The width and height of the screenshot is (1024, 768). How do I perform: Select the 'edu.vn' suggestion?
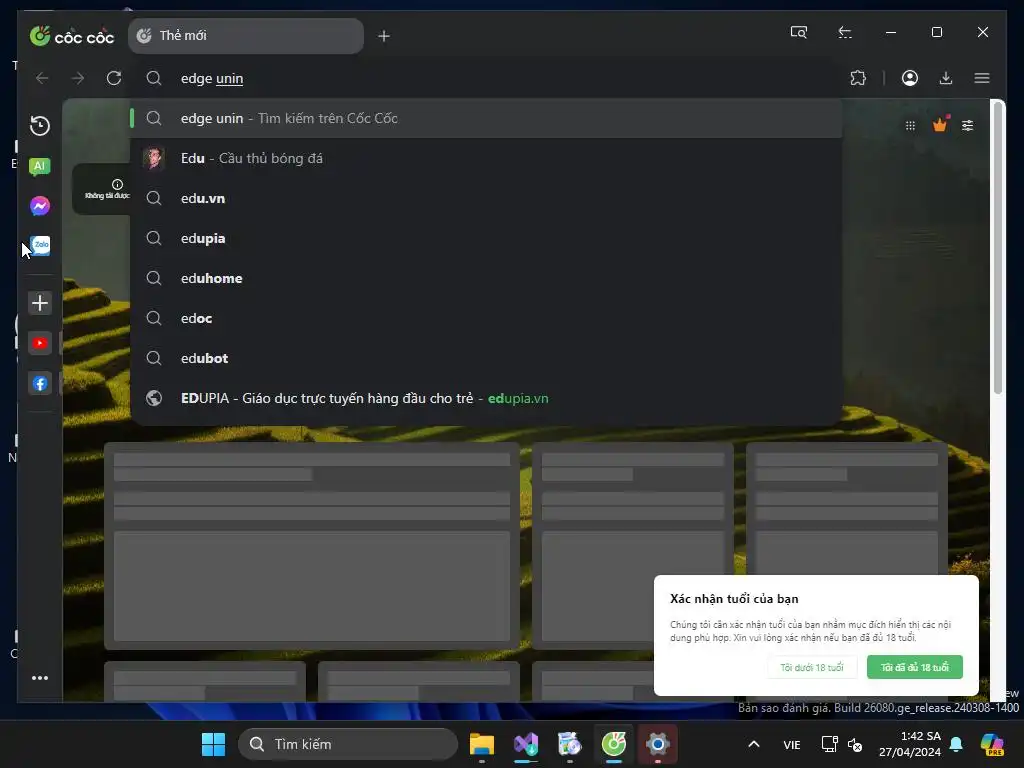(x=486, y=199)
